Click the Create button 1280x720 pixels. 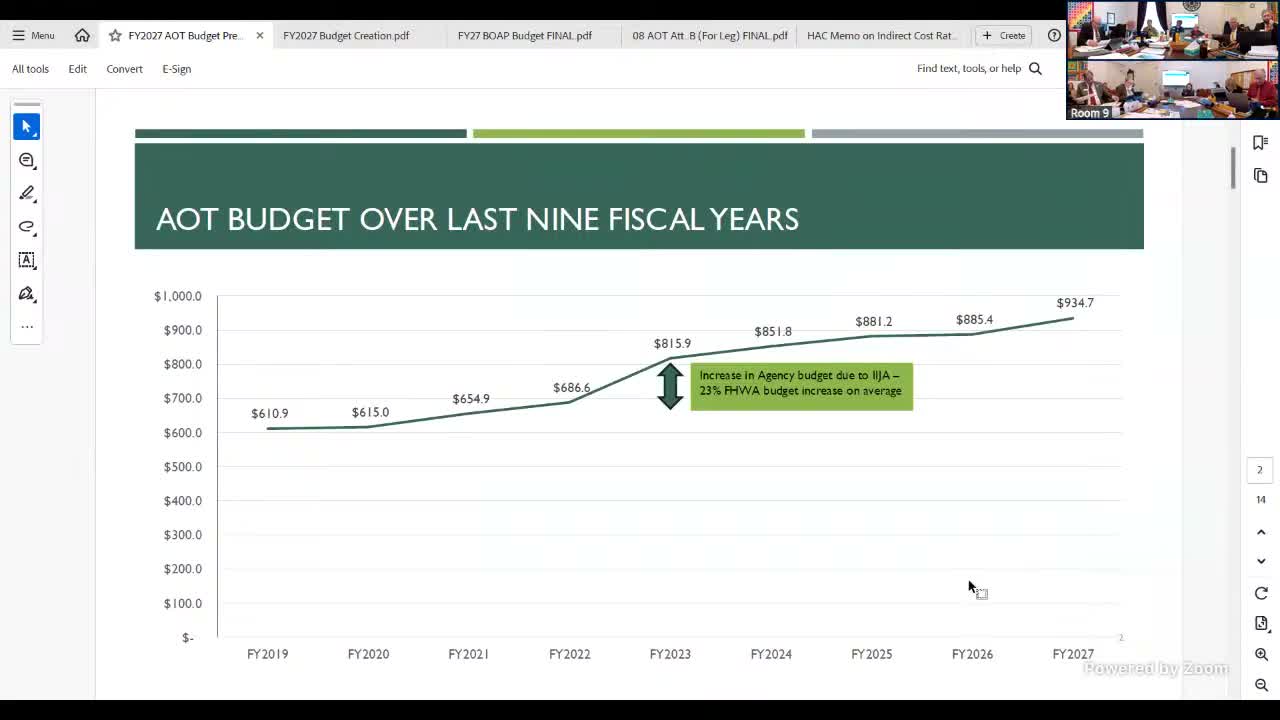1004,35
